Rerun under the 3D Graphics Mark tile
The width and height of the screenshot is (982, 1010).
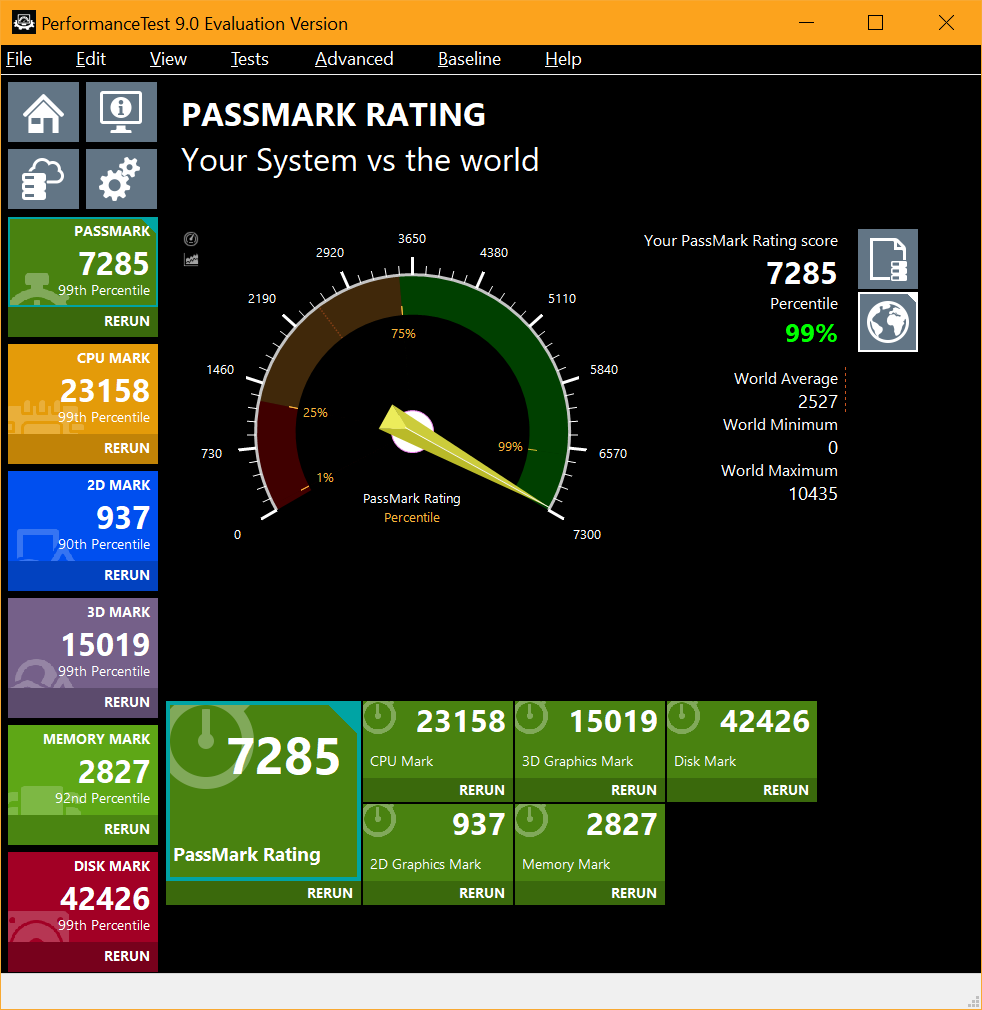click(590, 790)
